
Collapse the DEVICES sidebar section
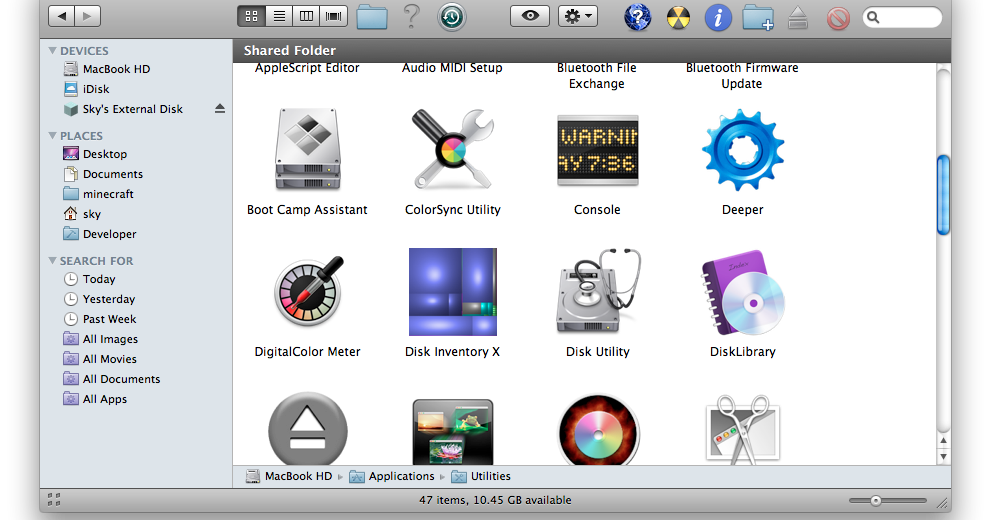tap(52, 51)
